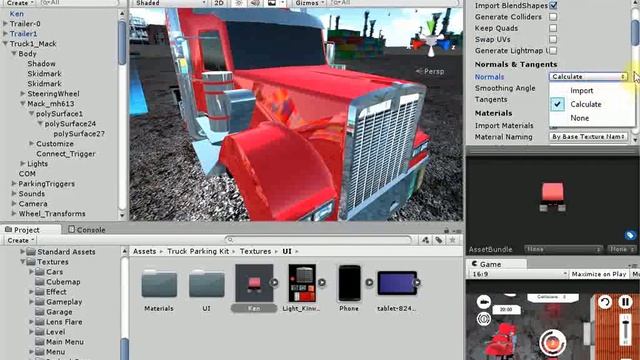Image resolution: width=640 pixels, height=360 pixels.
Task: Click the truck icon in Game view
Action: pos(484,302)
